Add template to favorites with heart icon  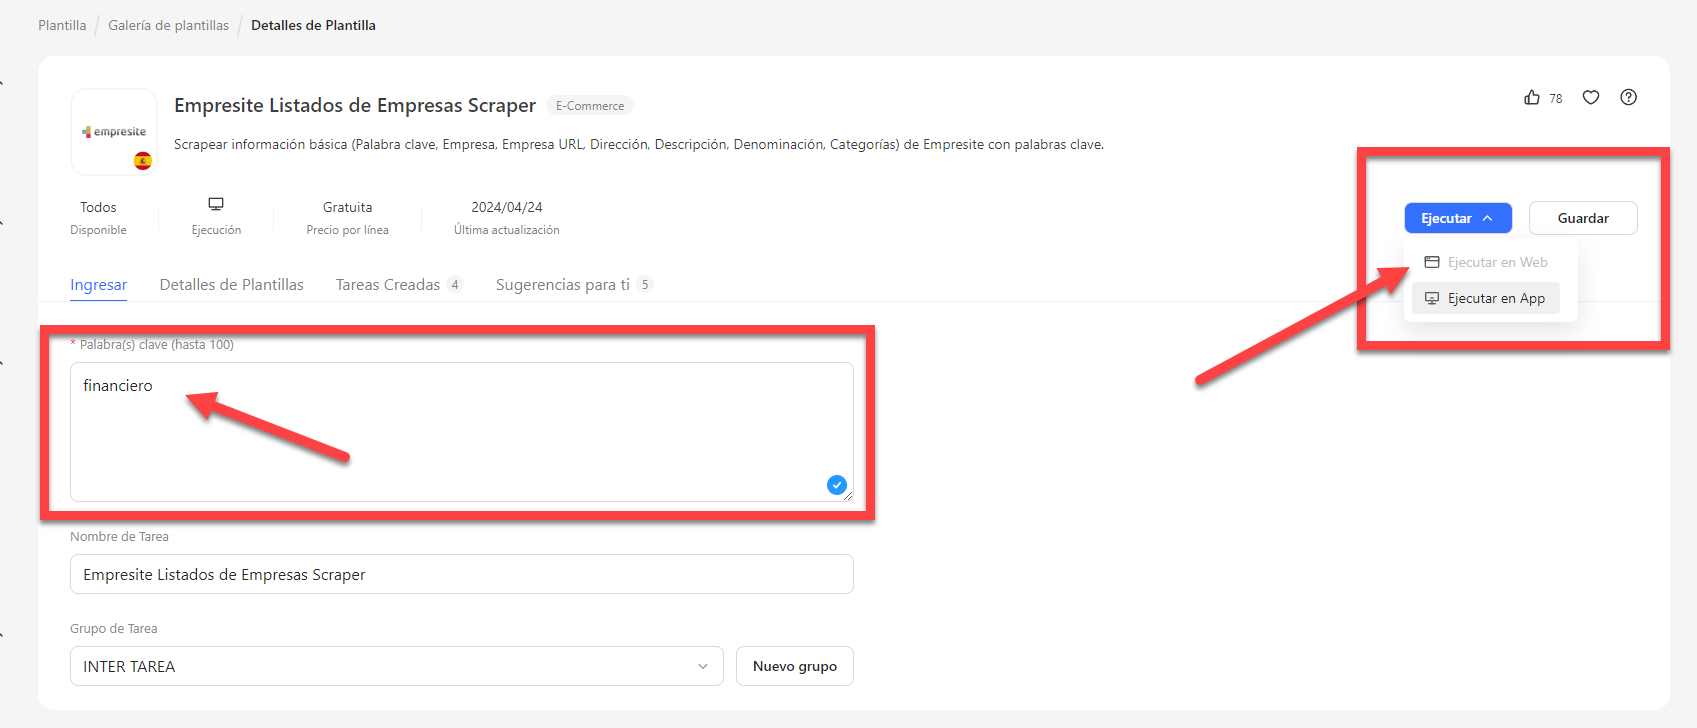(1591, 97)
